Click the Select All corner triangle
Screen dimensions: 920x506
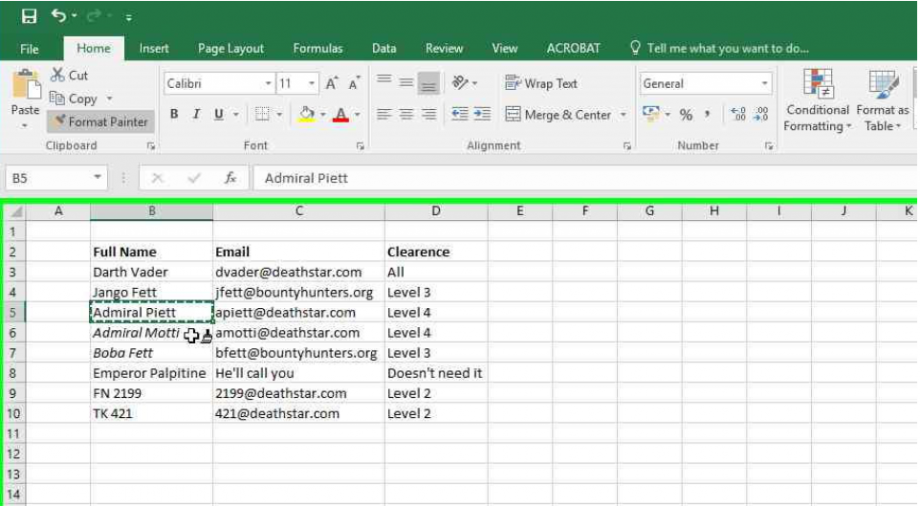tap(15, 211)
